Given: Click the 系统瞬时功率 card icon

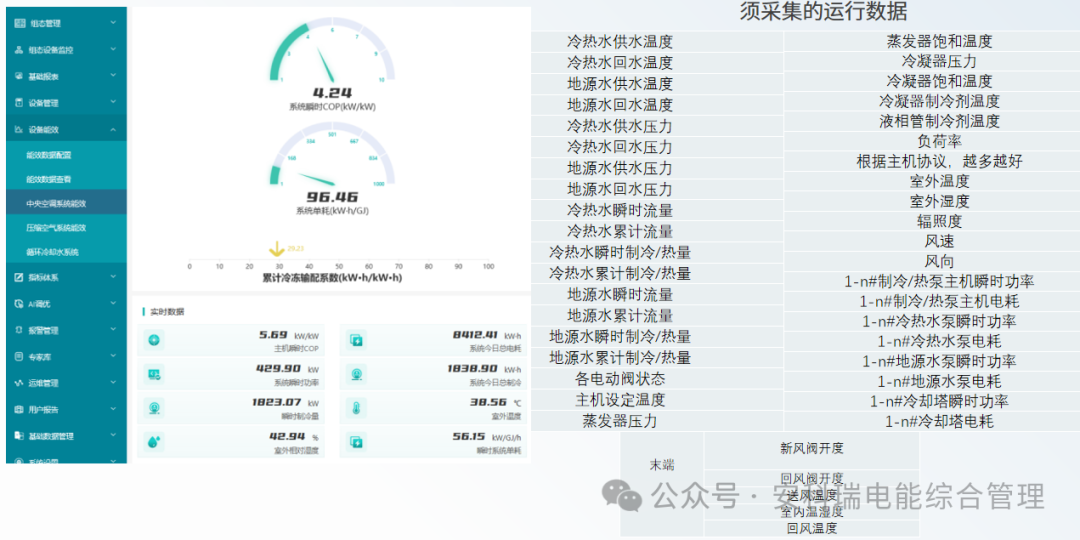Looking at the screenshot, I should click(x=154, y=374).
